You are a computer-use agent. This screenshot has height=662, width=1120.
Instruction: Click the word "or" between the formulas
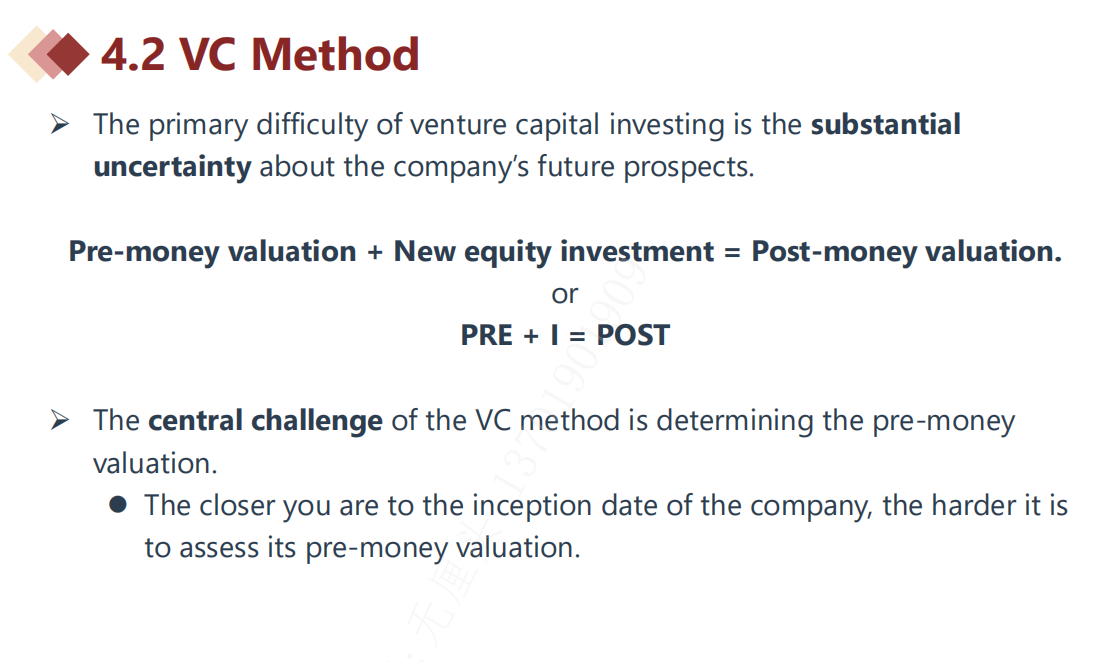(565, 294)
